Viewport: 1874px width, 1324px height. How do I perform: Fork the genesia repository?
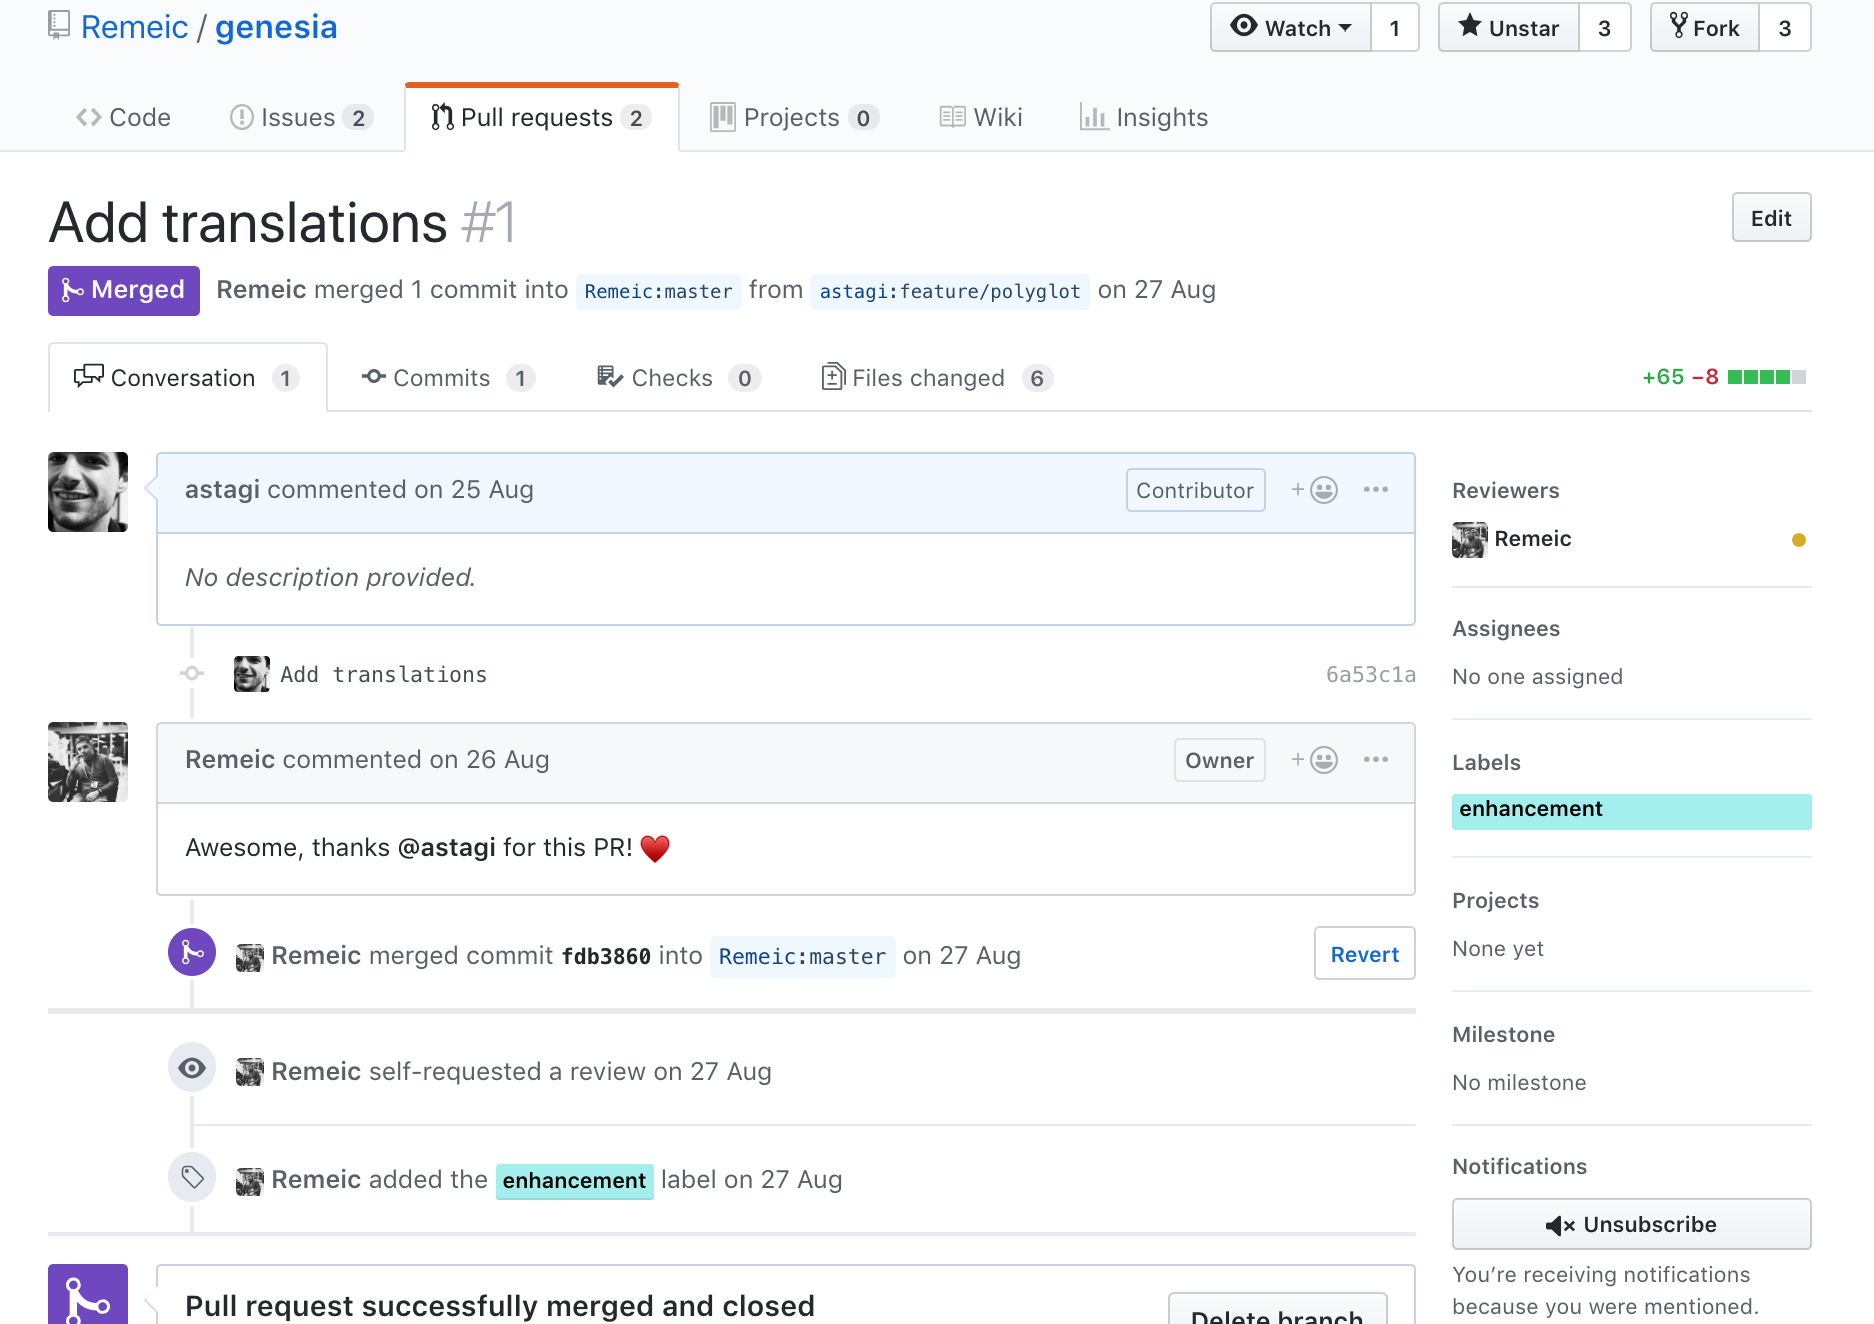click(1705, 28)
